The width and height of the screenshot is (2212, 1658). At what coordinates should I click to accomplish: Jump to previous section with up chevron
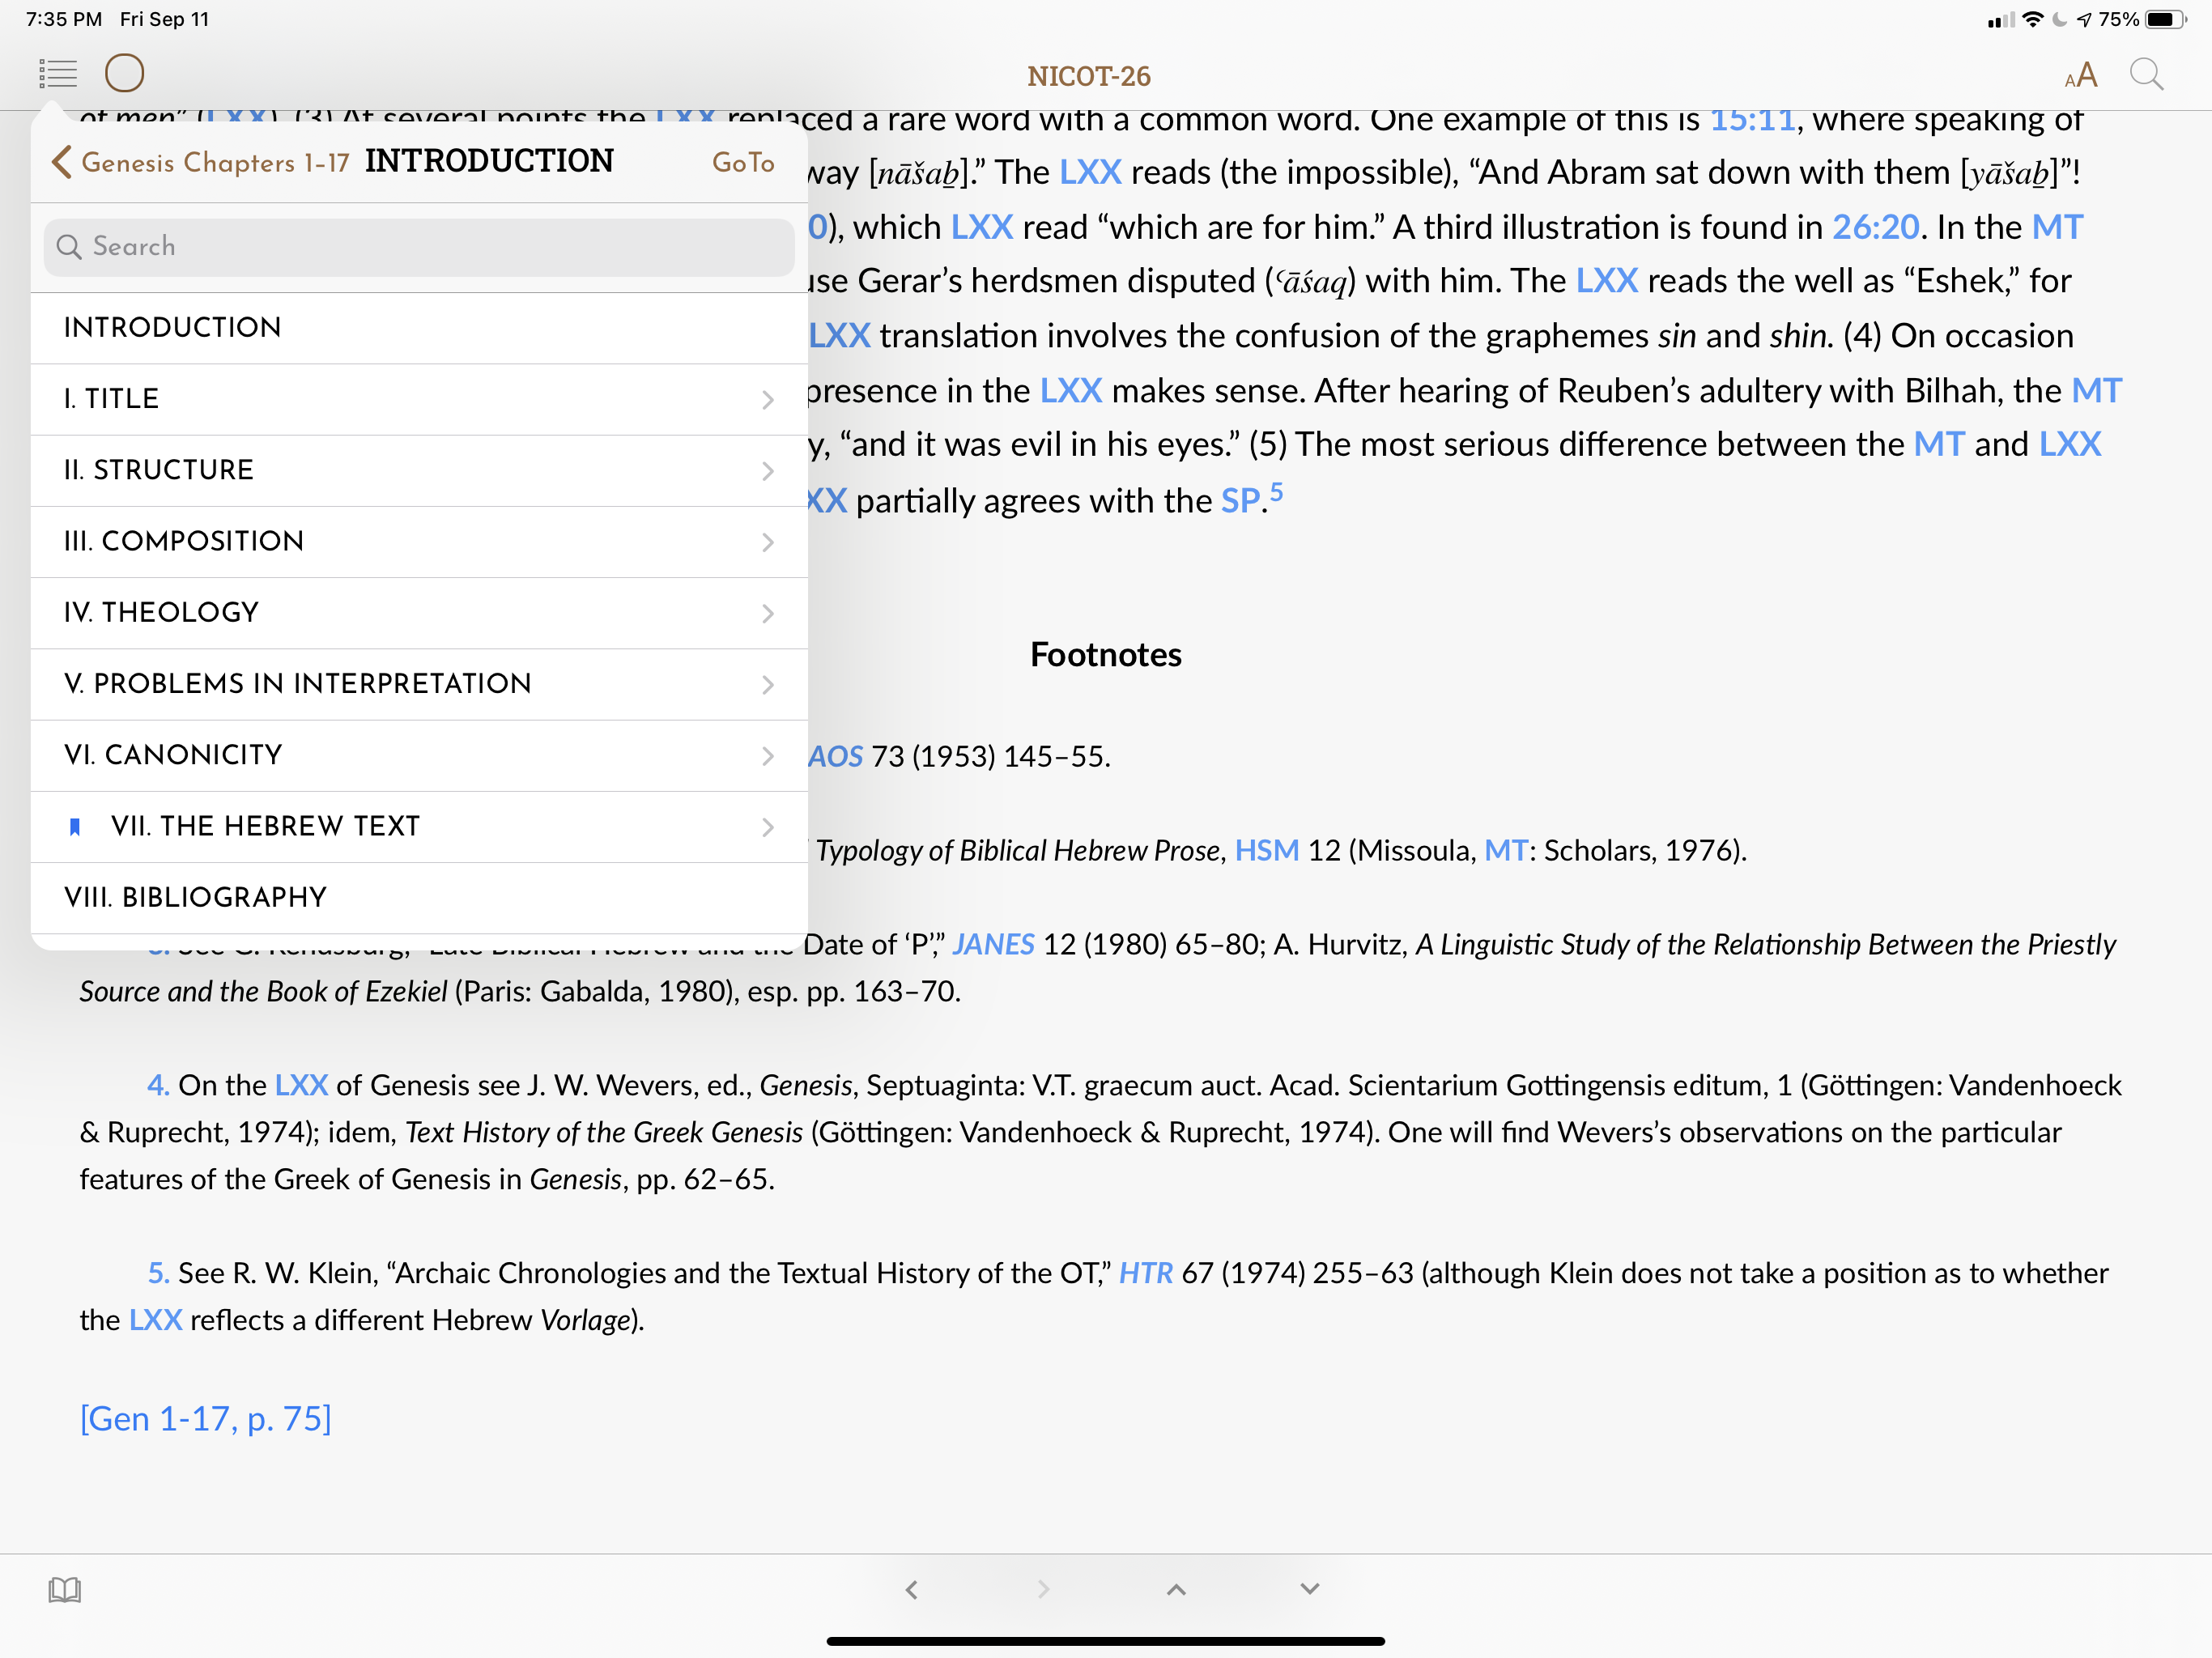[1176, 1589]
